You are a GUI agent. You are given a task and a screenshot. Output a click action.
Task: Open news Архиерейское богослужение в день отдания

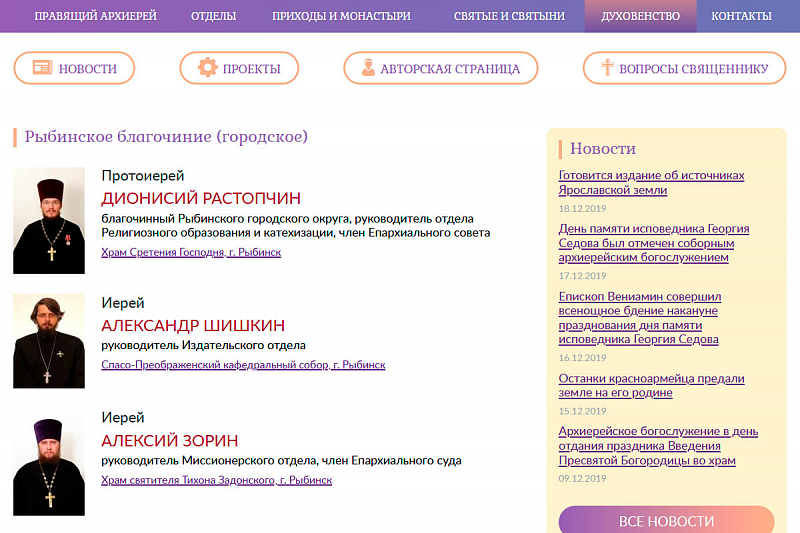click(658, 445)
